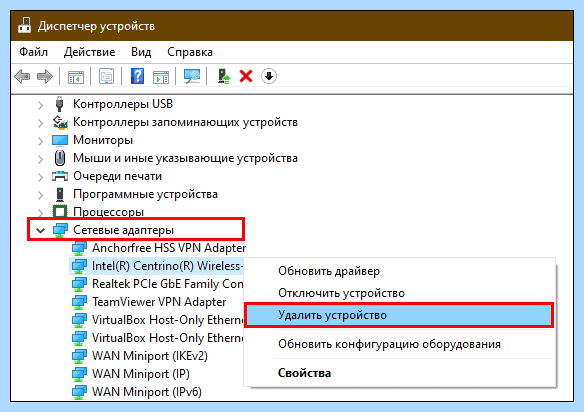This screenshot has height=412, width=584.
Task: Select Intel(R) Centrino(R) Wireless entry
Action: coord(168,266)
